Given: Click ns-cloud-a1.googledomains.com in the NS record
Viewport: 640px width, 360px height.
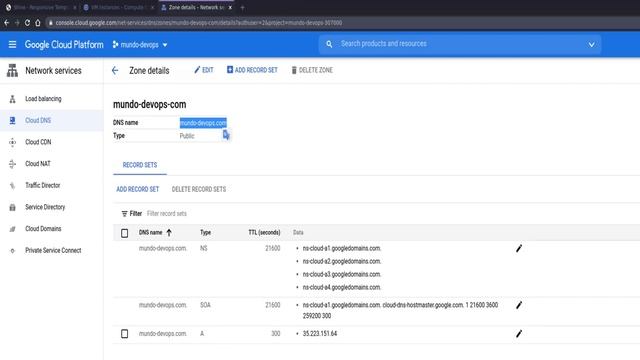Looking at the screenshot, I should [x=342, y=248].
